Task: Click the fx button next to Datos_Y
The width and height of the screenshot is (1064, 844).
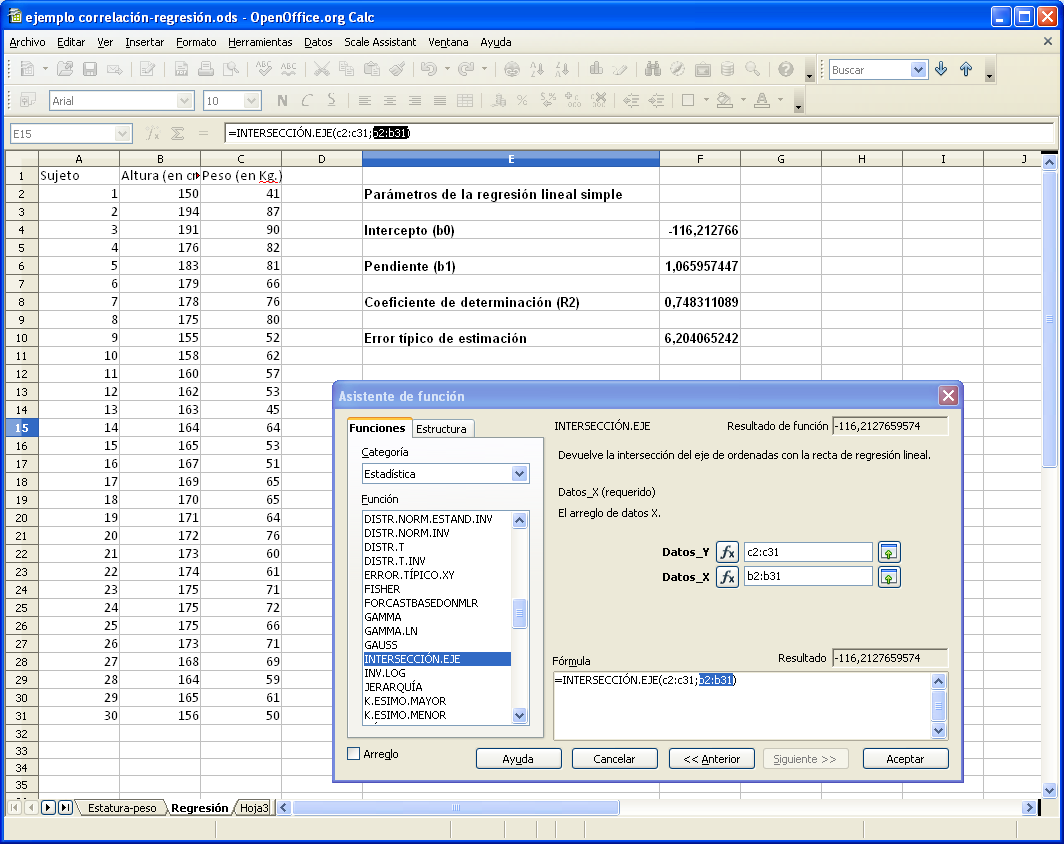Action: [727, 552]
